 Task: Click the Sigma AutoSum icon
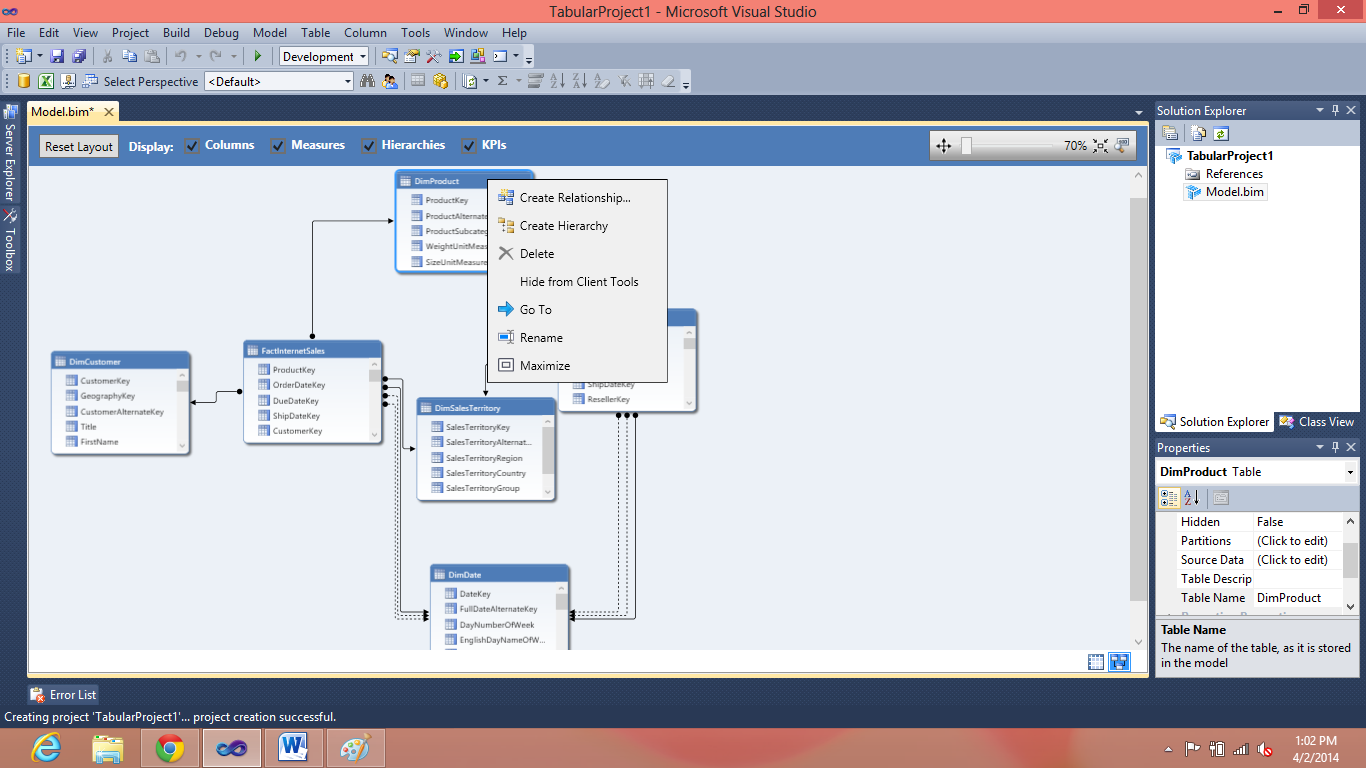tap(502, 81)
